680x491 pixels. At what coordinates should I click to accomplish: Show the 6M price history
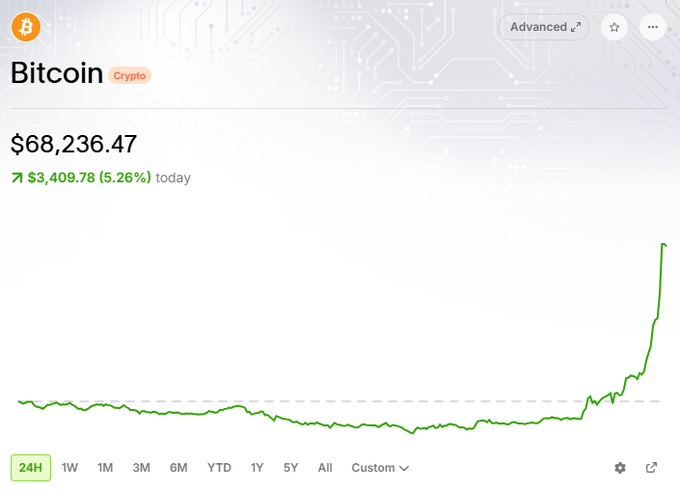179,468
